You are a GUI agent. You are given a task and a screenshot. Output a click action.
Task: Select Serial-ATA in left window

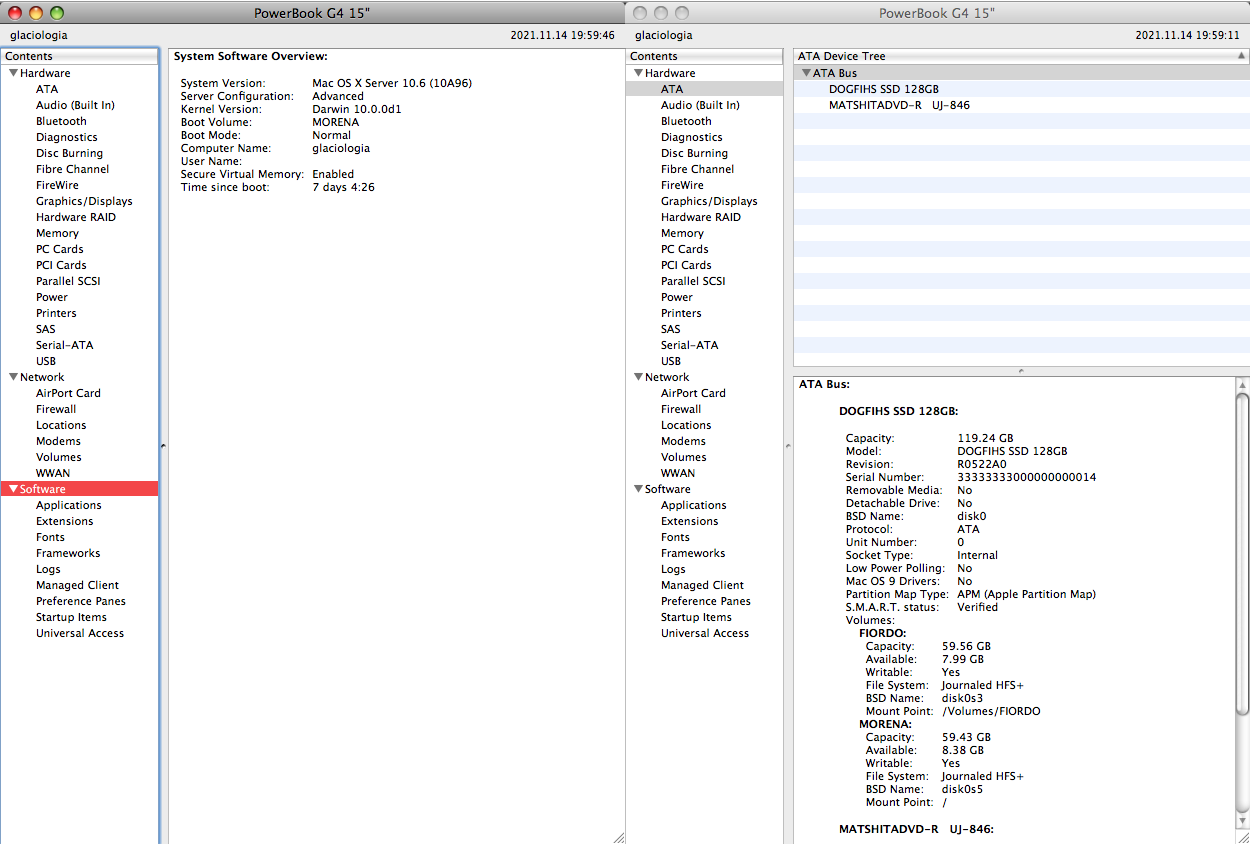[64, 345]
